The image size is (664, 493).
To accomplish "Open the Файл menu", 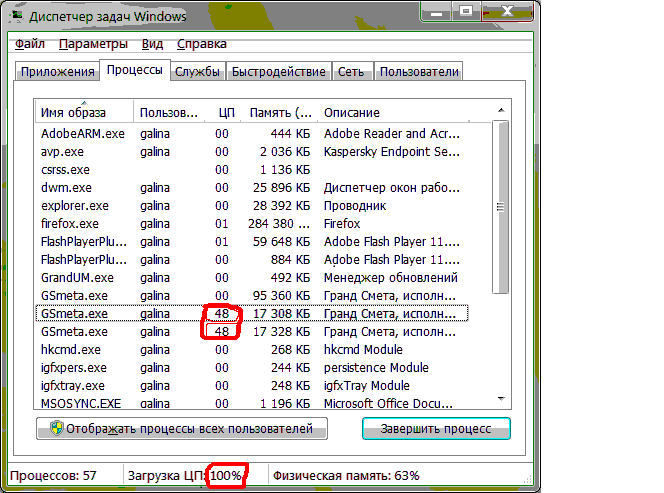I will tap(30, 44).
